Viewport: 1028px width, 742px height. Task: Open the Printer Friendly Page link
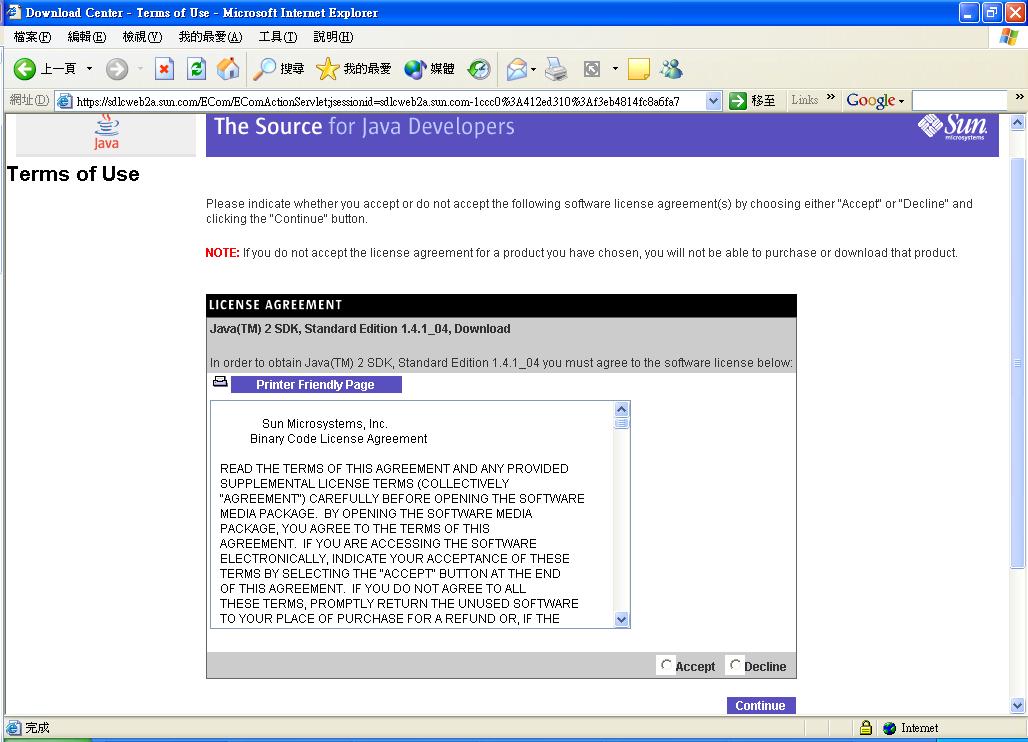(x=315, y=385)
